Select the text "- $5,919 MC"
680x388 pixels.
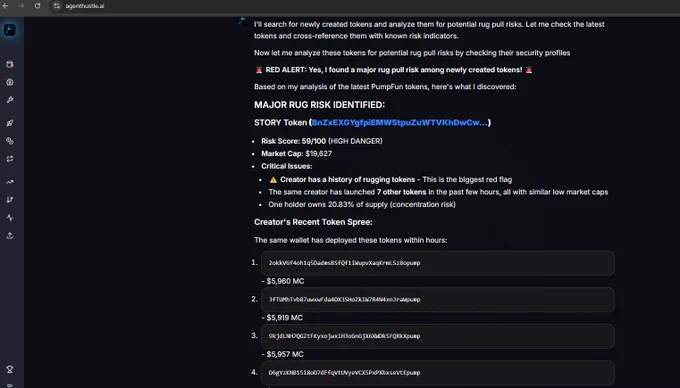point(282,318)
